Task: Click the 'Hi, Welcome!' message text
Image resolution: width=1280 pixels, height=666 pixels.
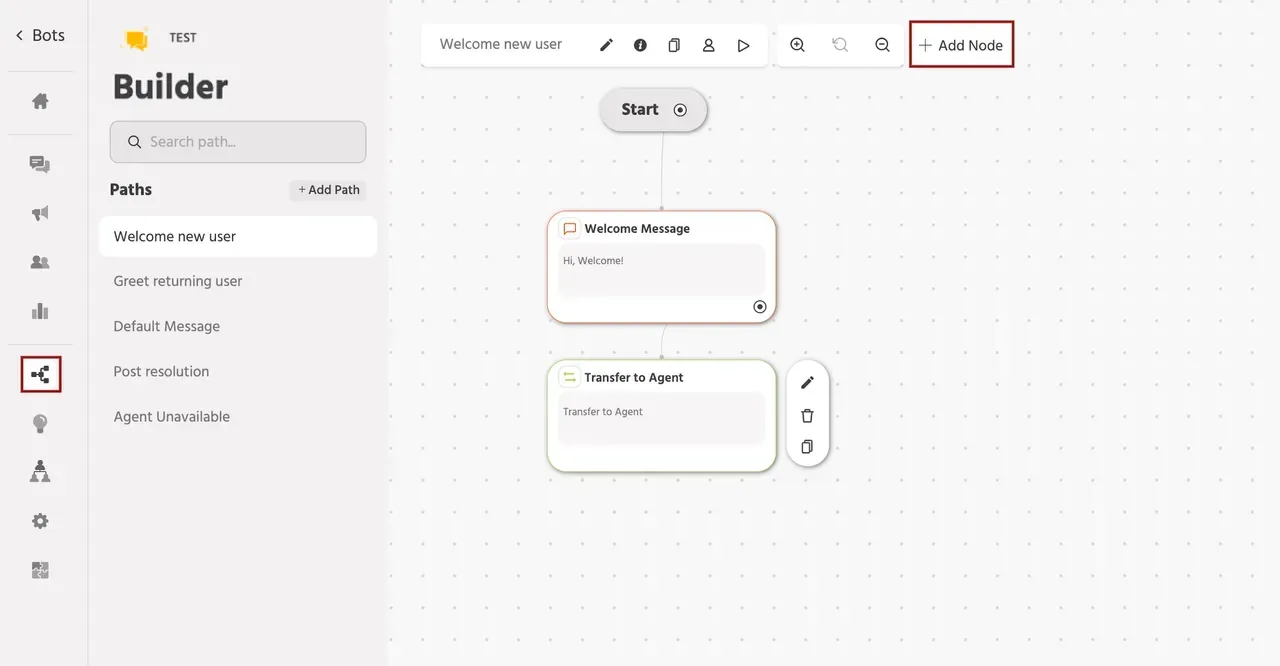Action: 593,261
